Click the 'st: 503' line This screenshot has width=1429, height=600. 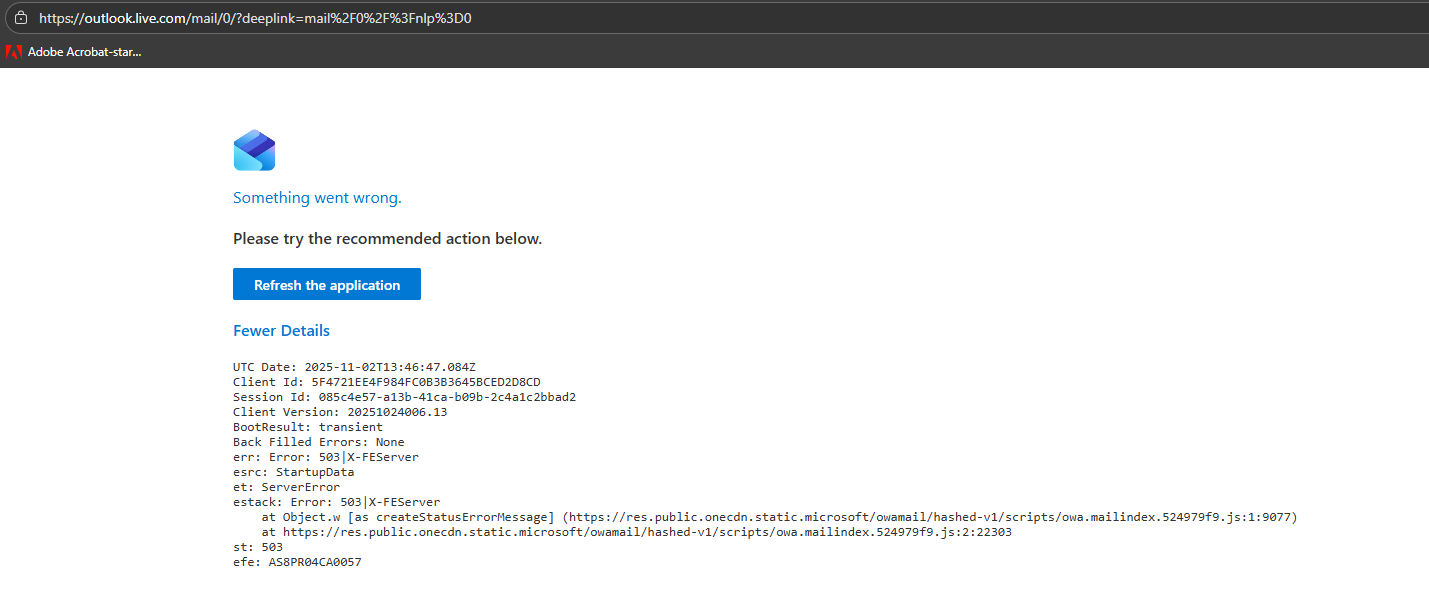258,547
